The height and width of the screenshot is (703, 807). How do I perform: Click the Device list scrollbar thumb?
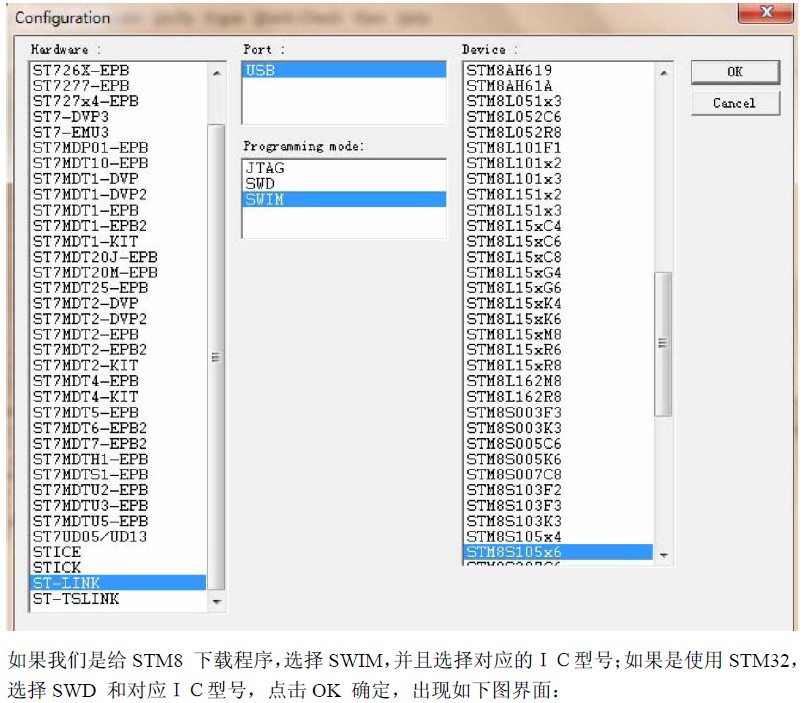point(663,343)
